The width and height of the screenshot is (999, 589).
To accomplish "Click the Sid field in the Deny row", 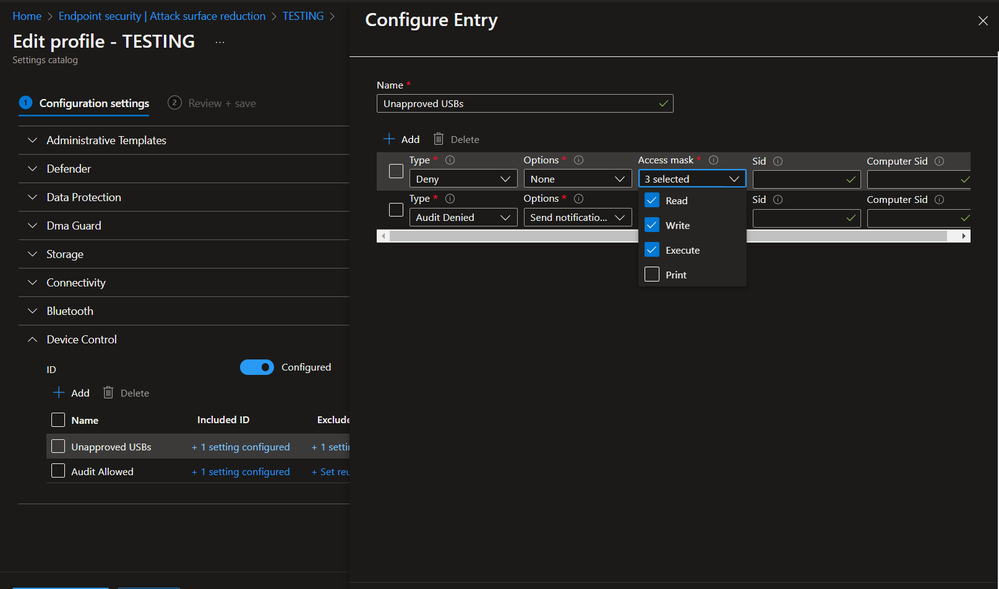I will pos(807,180).
